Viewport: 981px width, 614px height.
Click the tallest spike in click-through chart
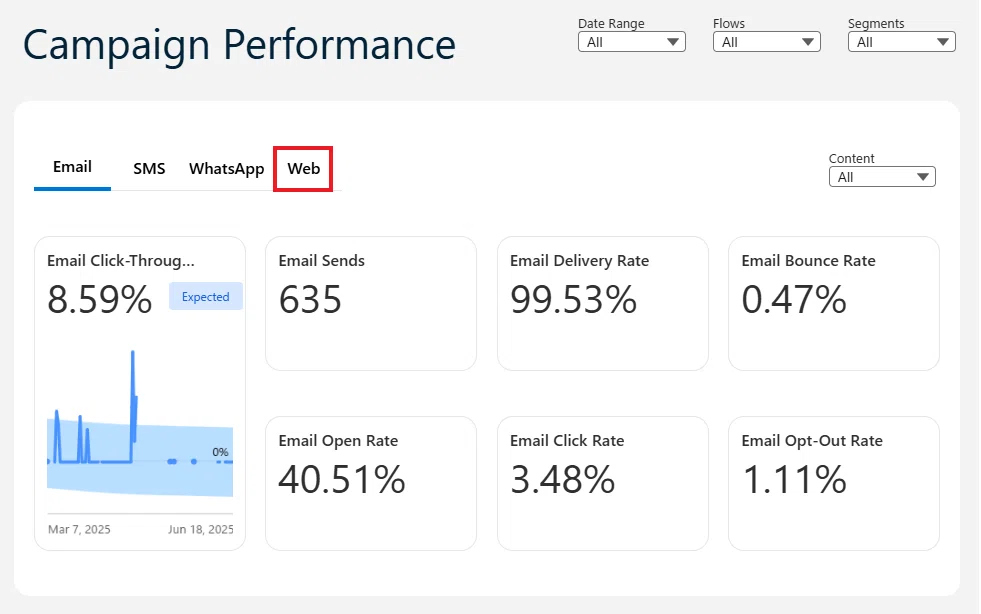click(x=133, y=354)
